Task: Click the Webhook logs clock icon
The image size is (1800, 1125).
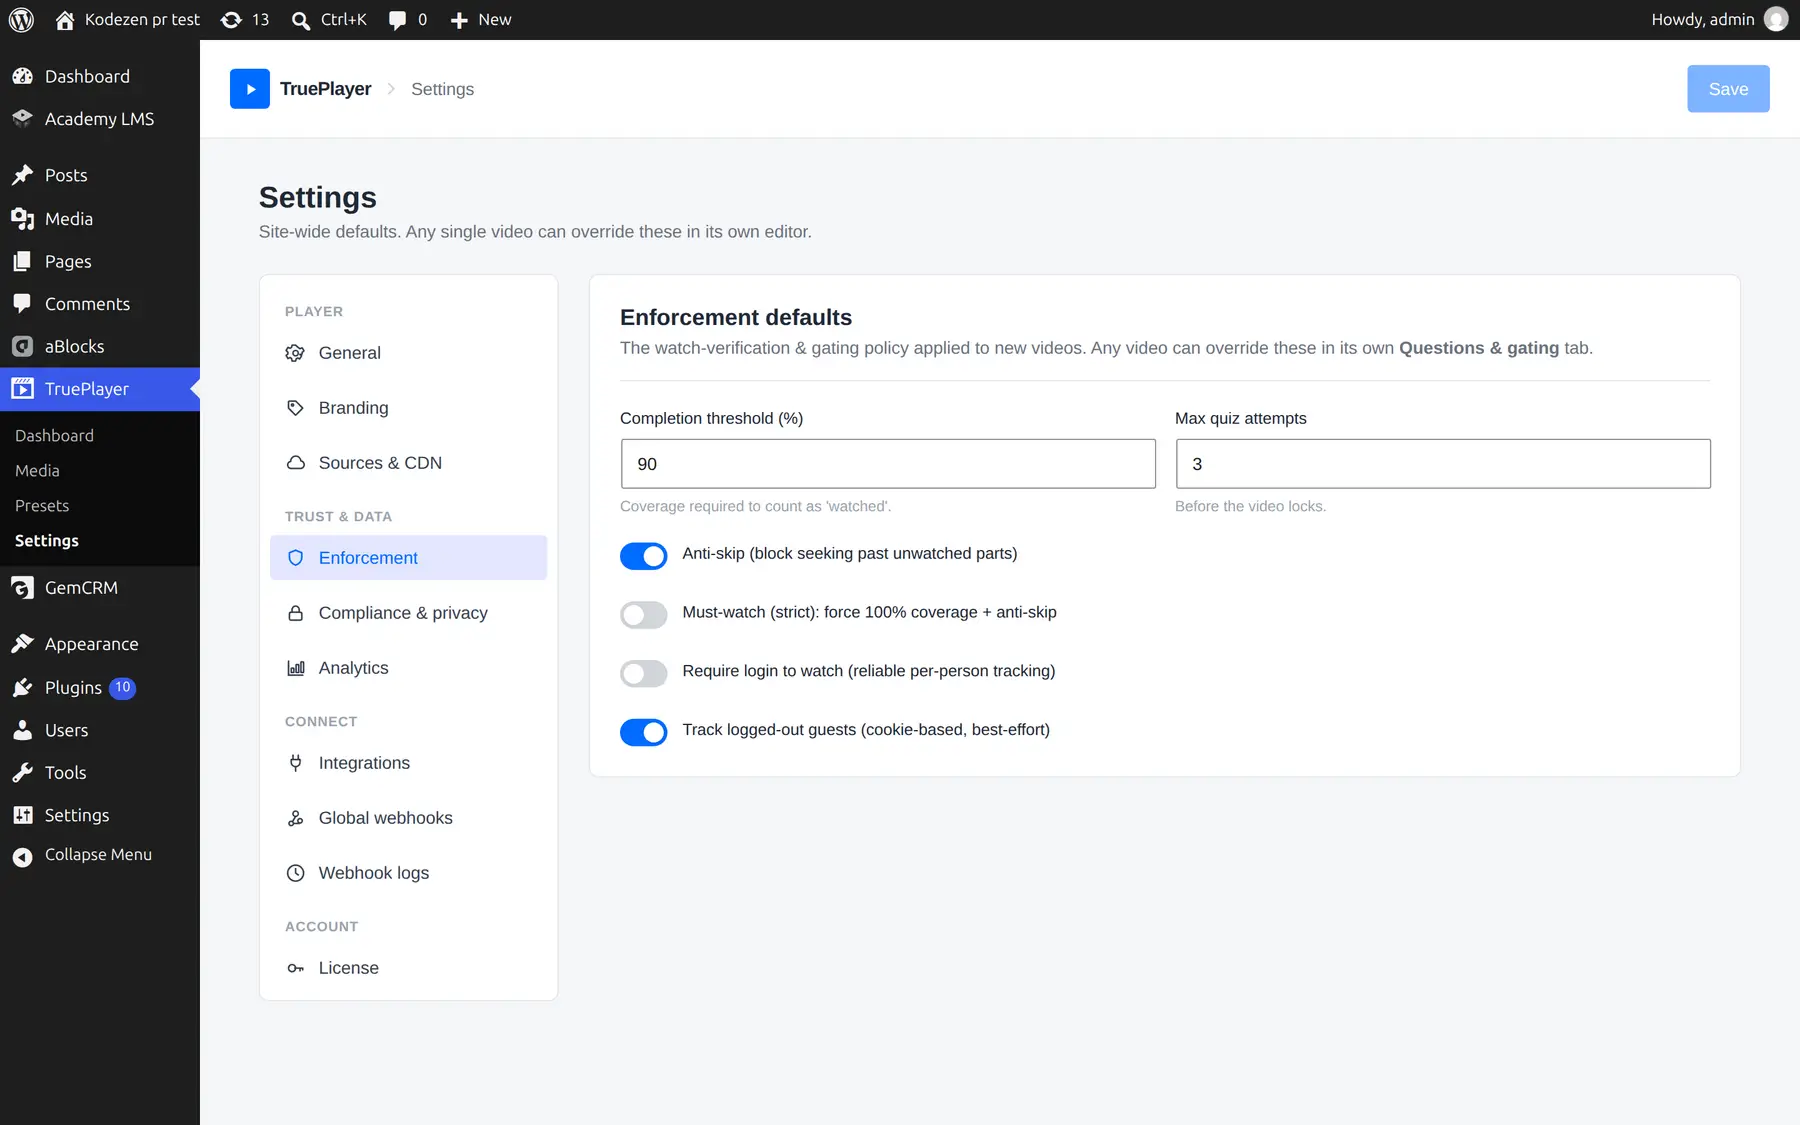Action: pos(295,873)
